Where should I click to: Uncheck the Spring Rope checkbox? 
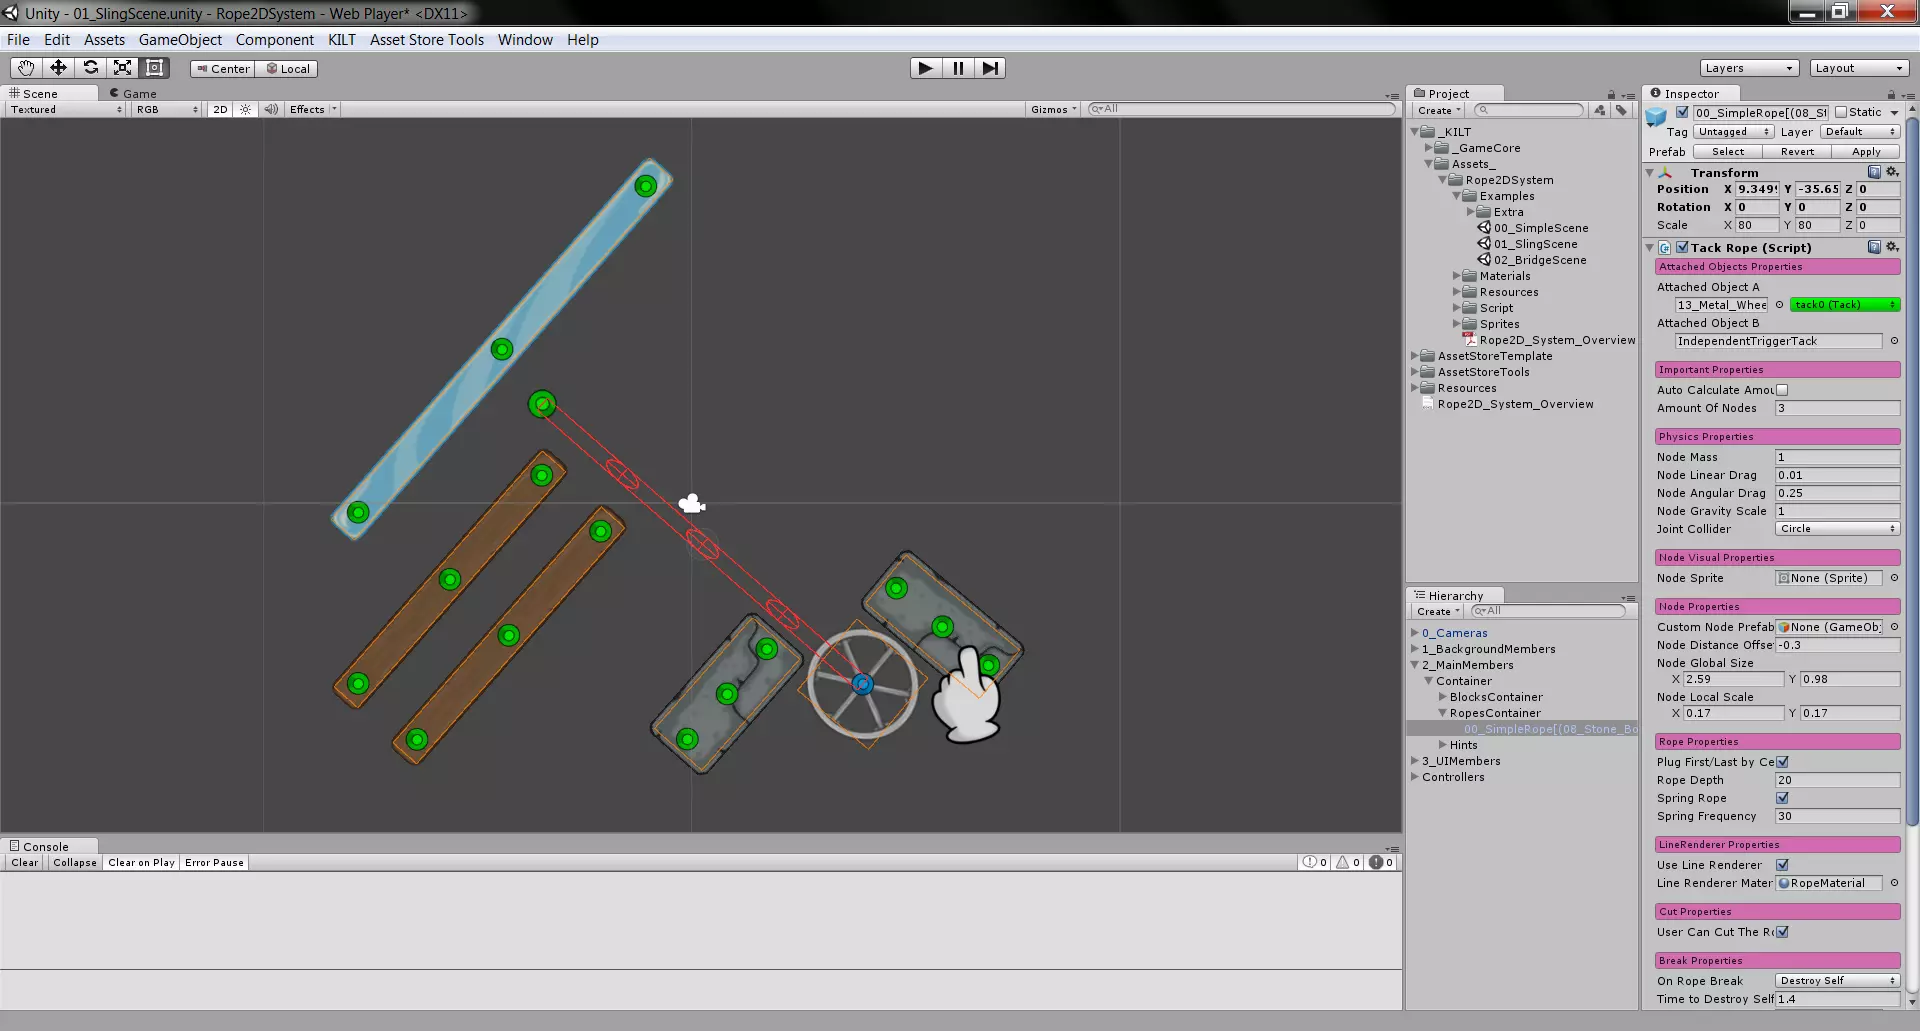pos(1782,798)
